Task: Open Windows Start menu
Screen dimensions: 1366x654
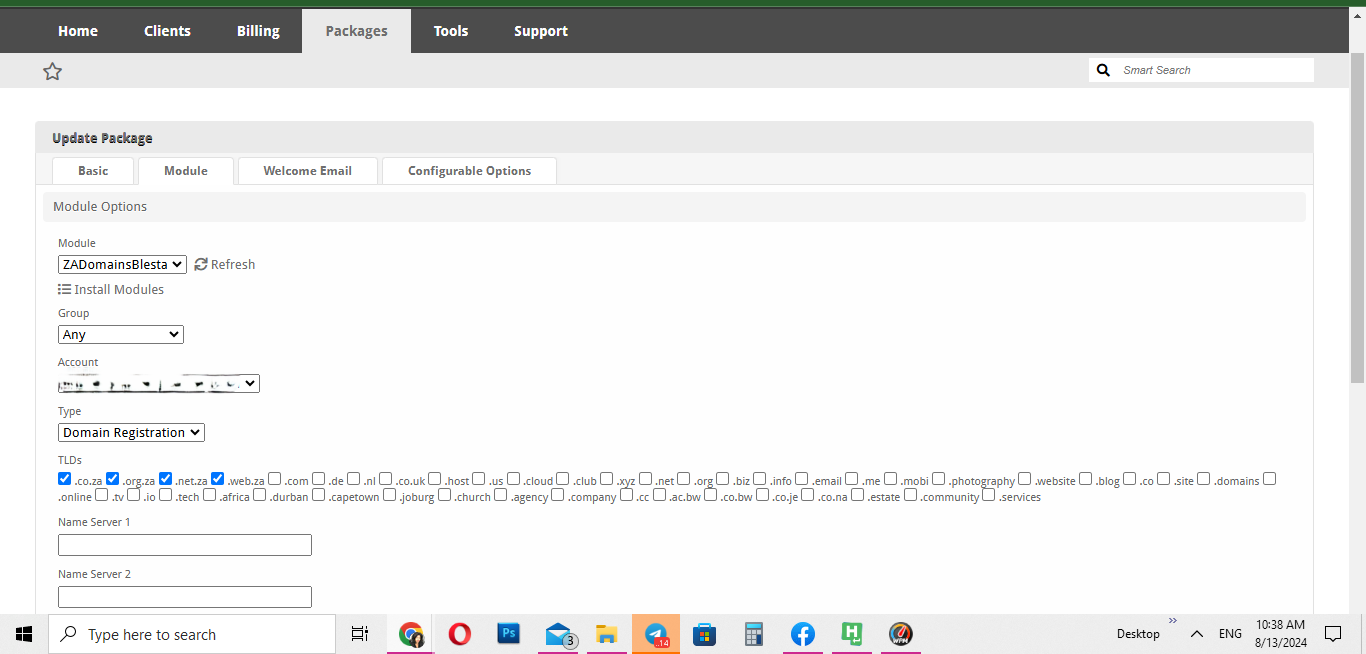Action: click(24, 634)
